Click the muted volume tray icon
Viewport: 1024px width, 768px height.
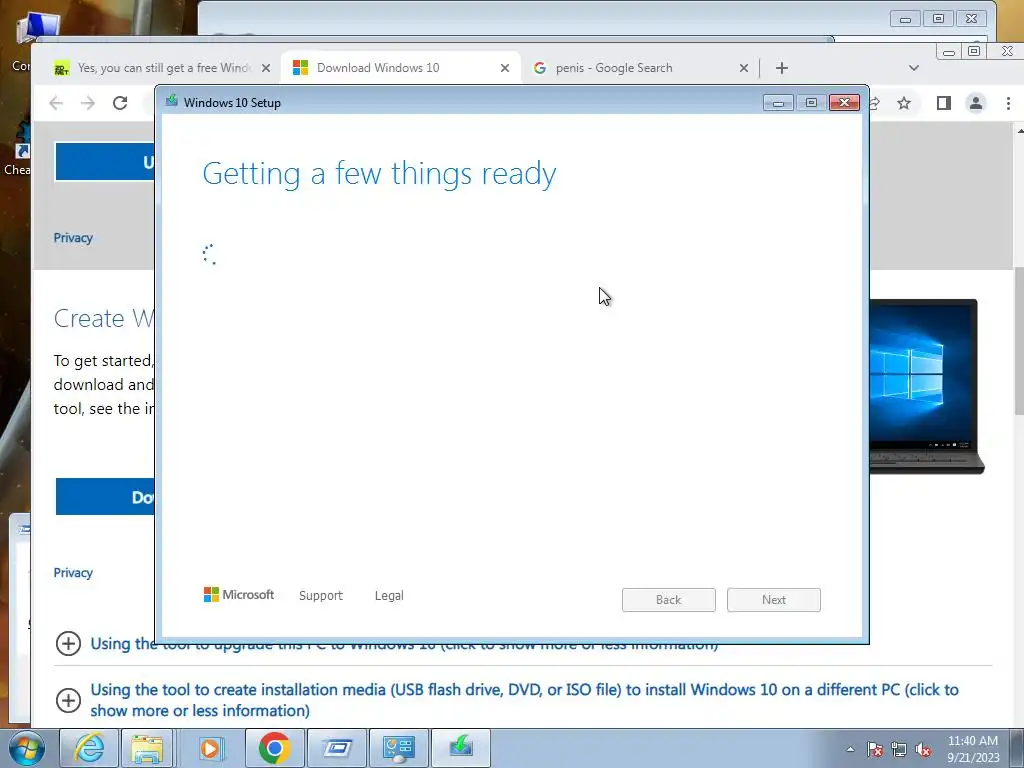(x=923, y=749)
